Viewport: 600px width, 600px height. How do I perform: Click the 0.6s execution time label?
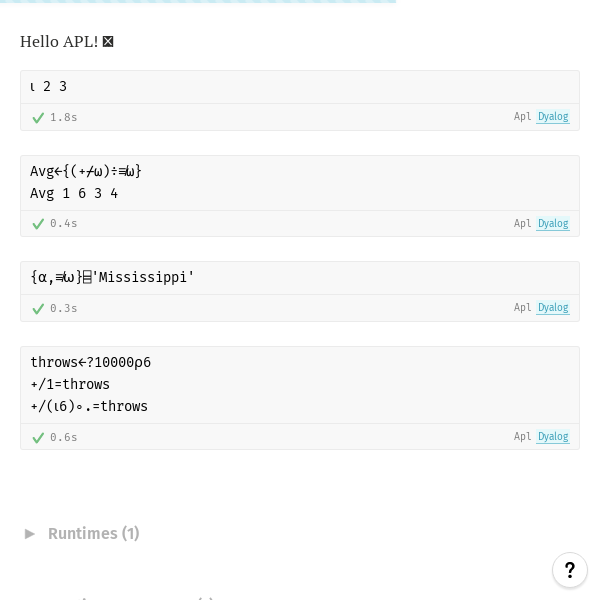coord(64,437)
